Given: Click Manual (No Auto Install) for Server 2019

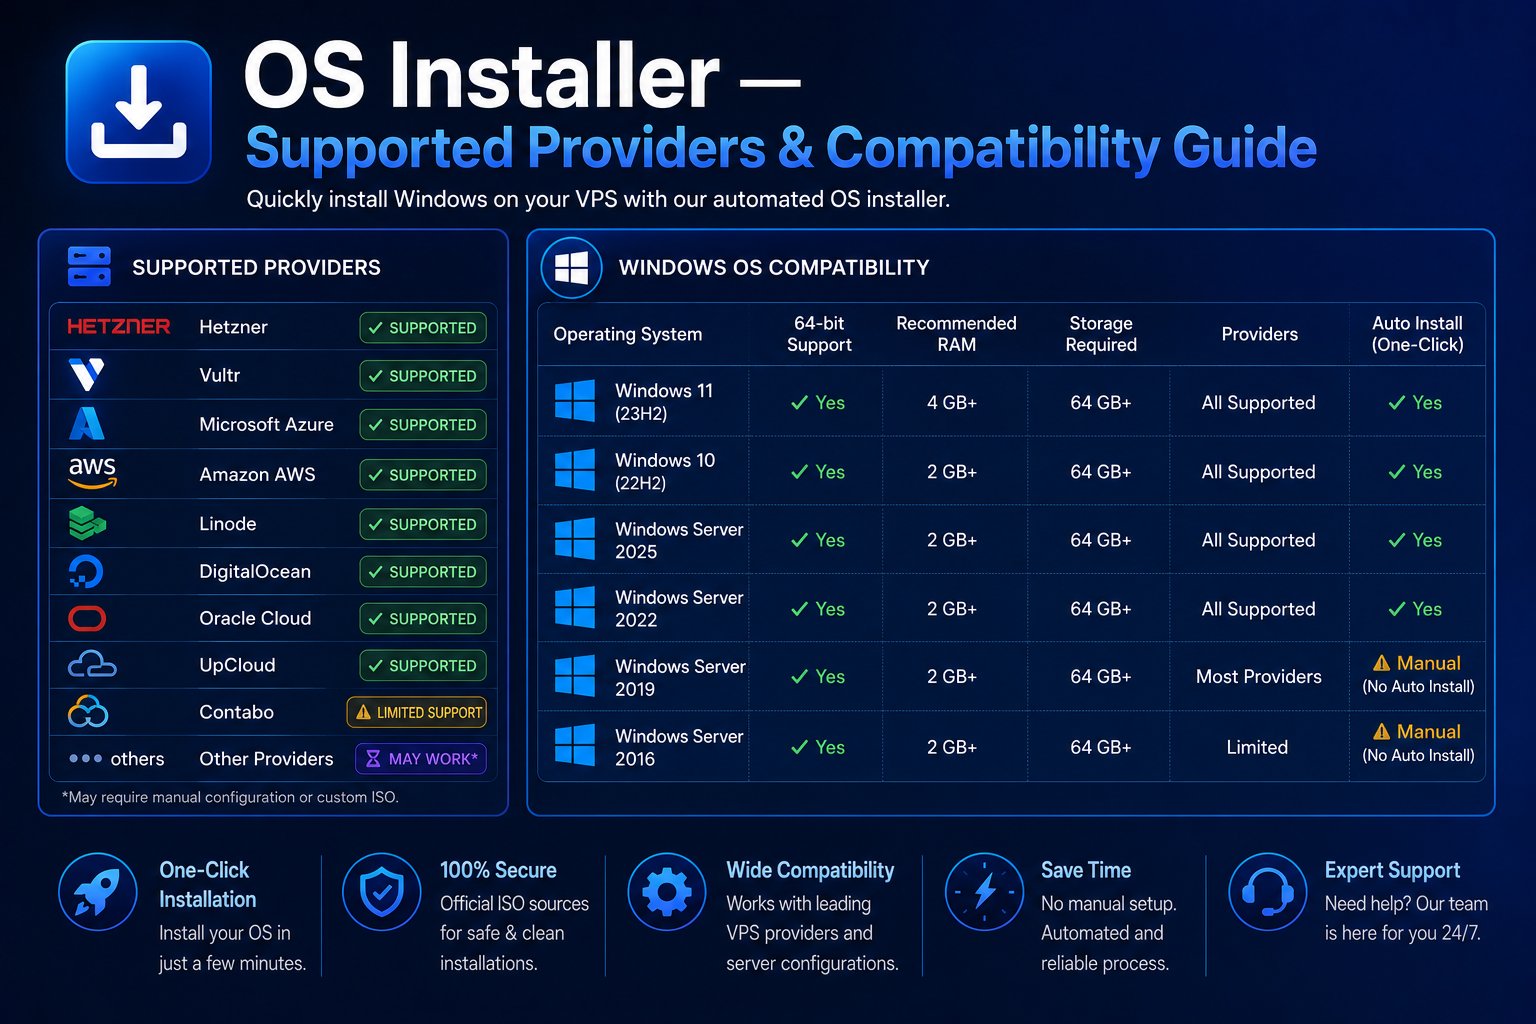Looking at the screenshot, I should pos(1418,674).
